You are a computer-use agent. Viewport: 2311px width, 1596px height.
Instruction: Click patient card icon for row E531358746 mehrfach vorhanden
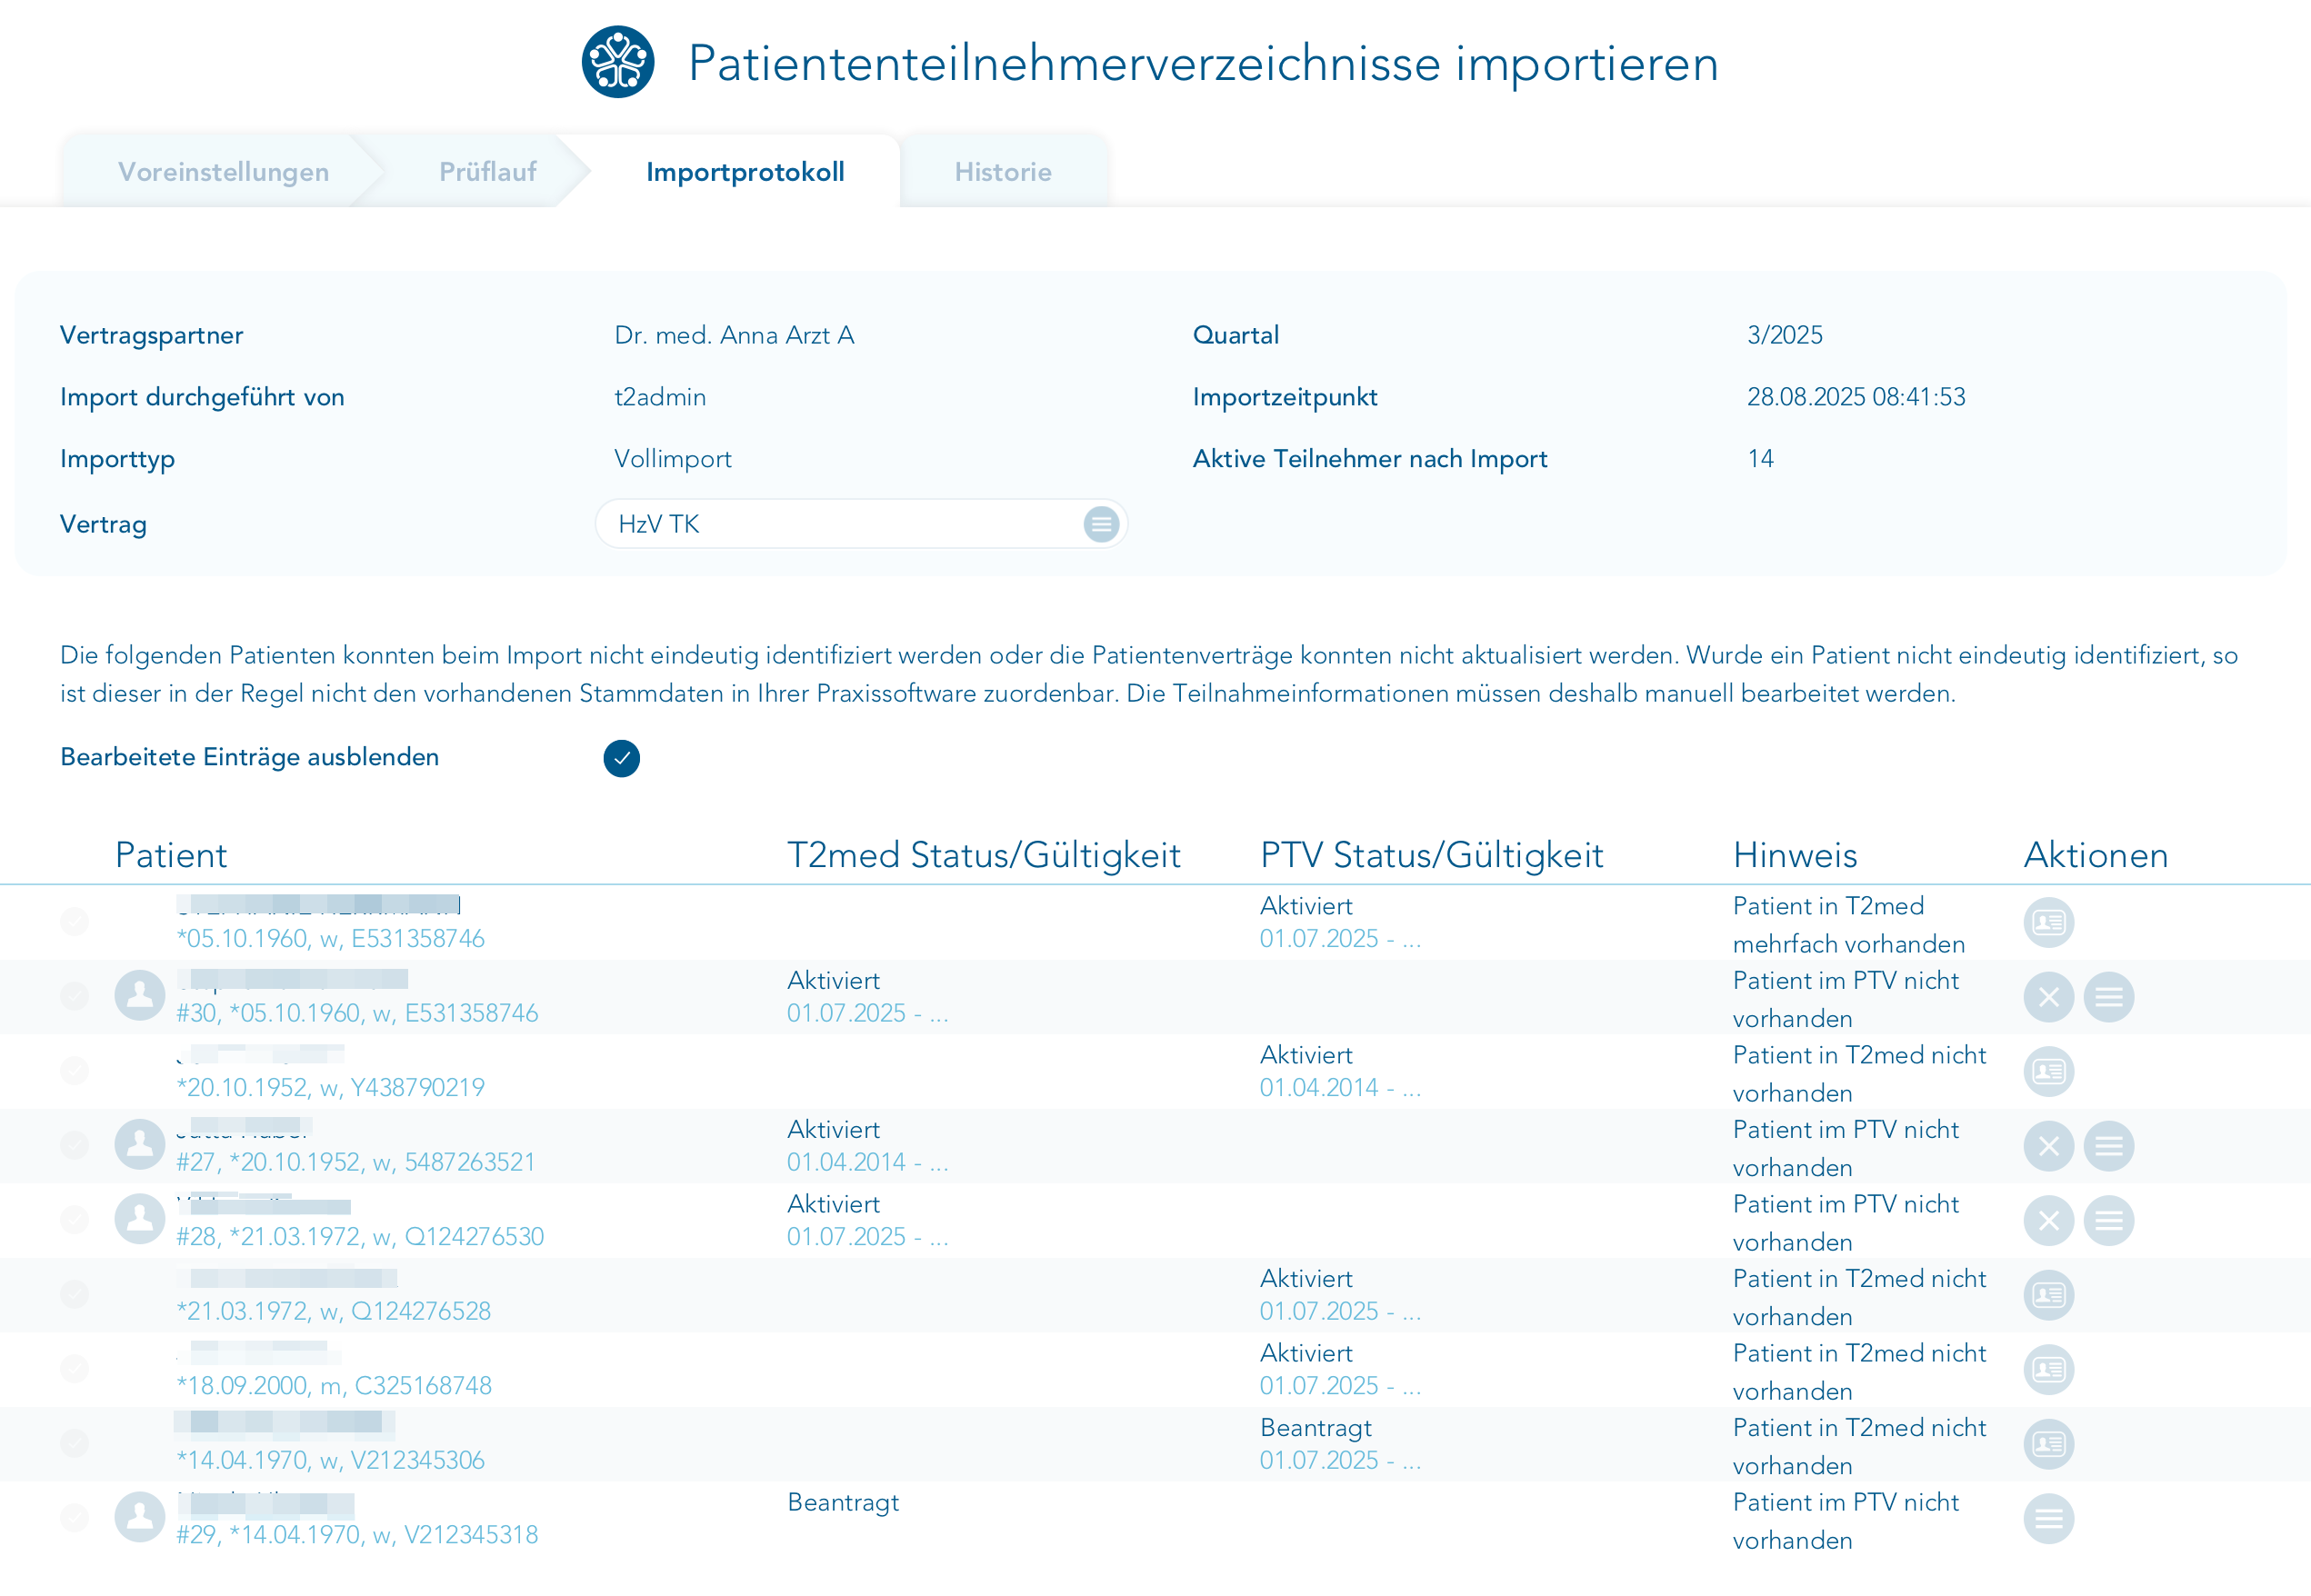(2048, 922)
